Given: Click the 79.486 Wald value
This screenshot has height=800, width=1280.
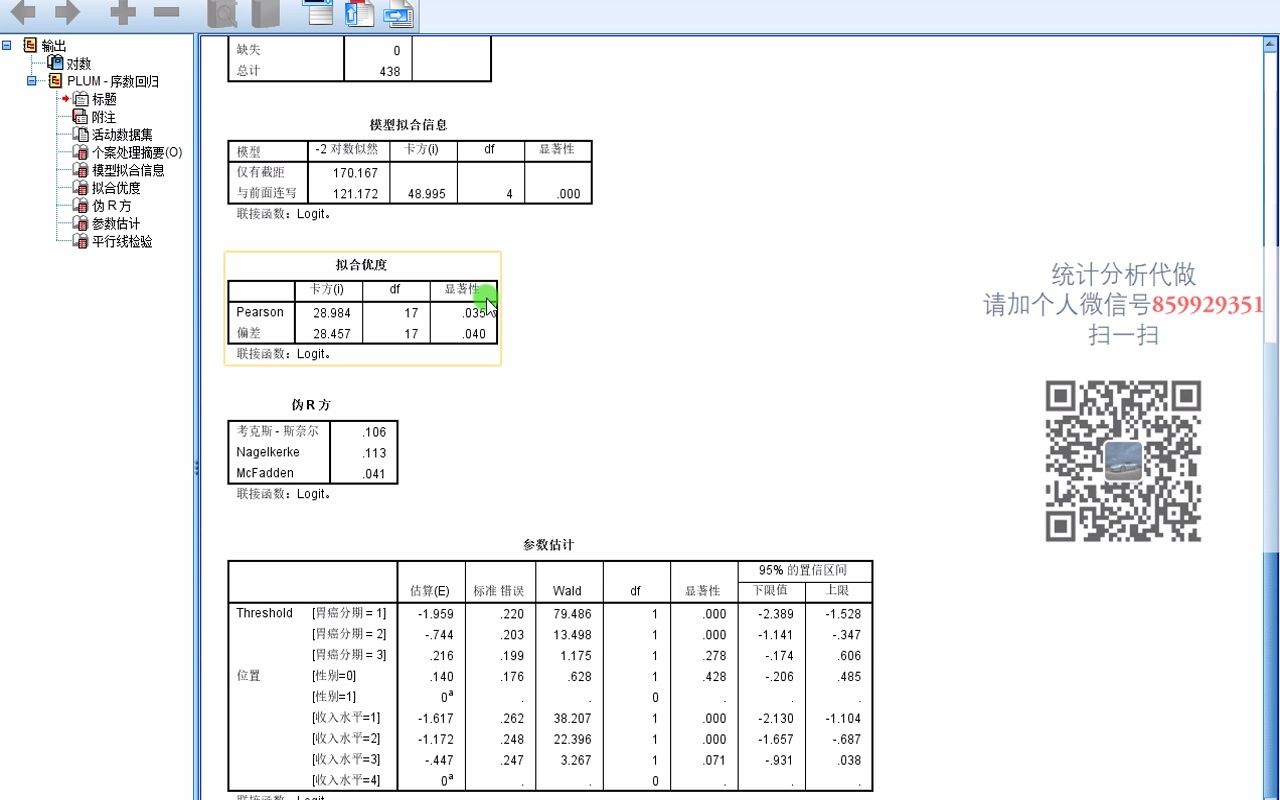Looking at the screenshot, I should click(572, 614).
